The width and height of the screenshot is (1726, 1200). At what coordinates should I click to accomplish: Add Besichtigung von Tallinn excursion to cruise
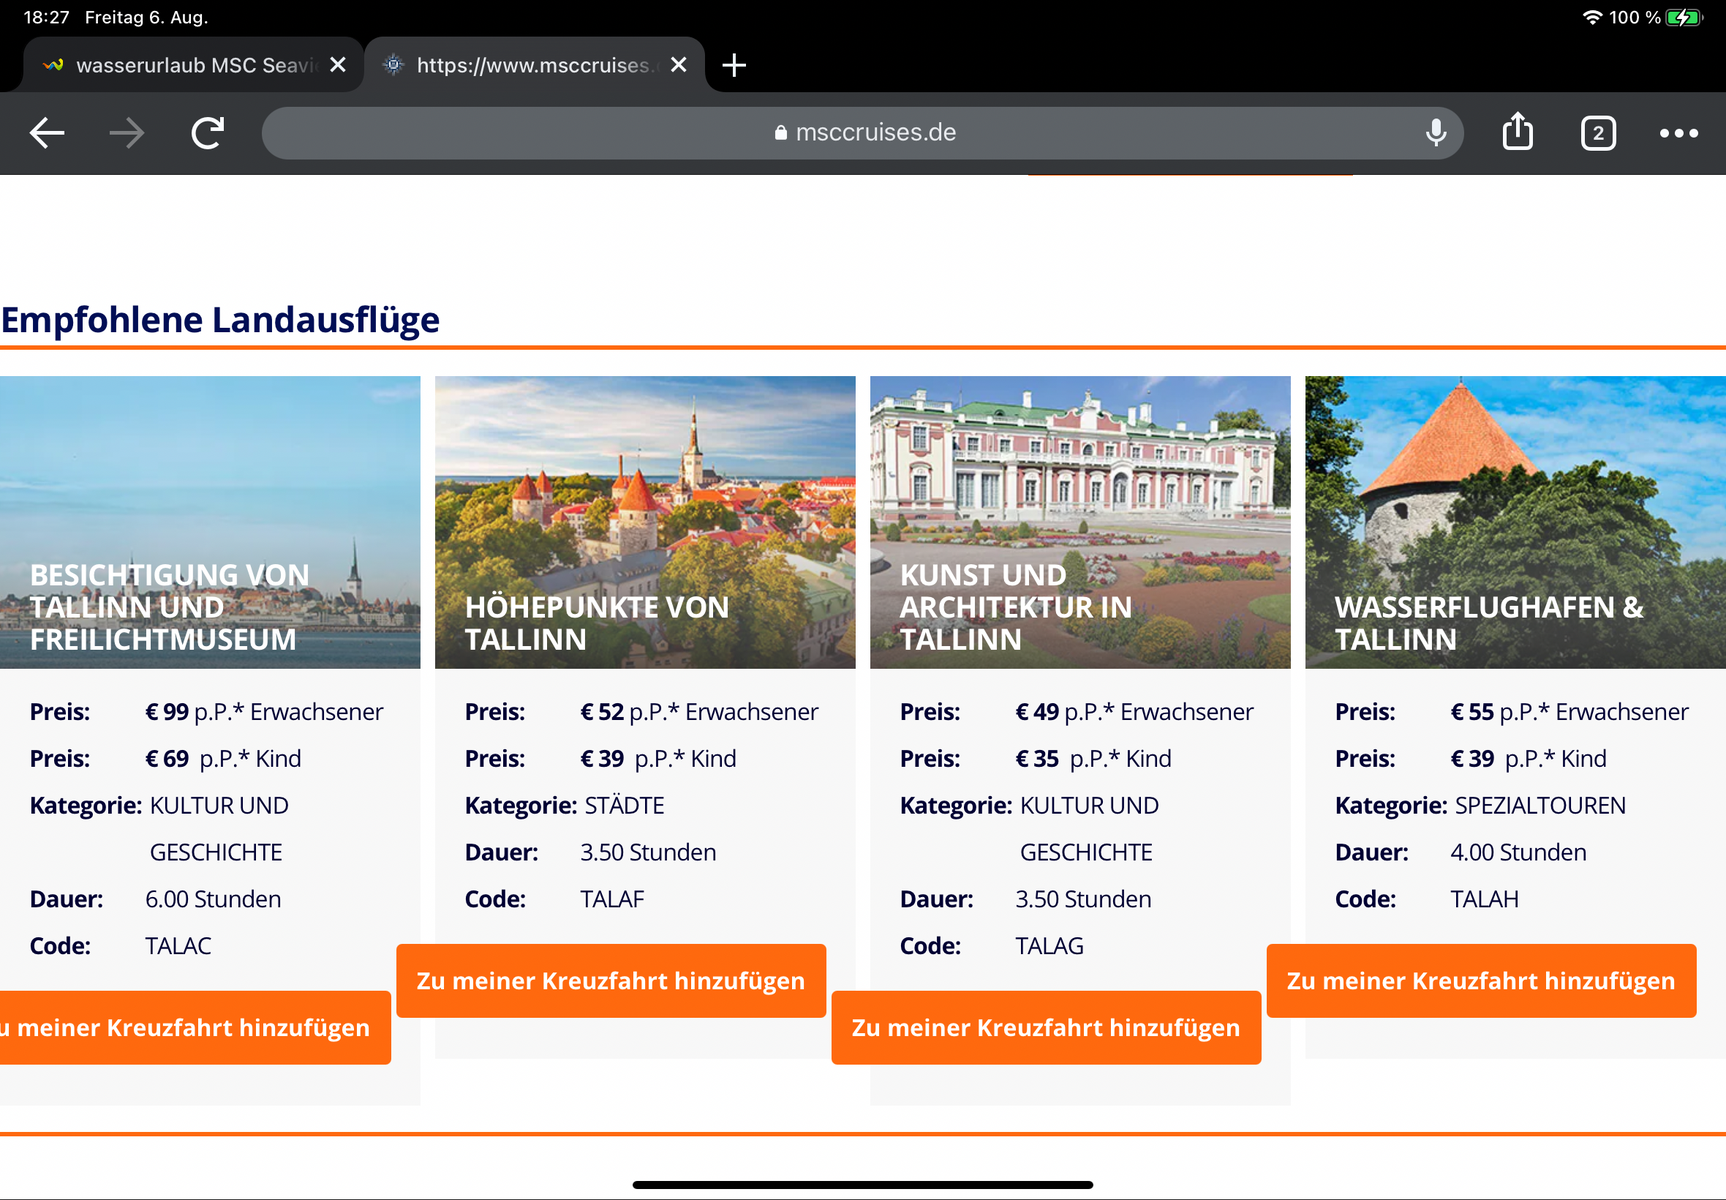pyautogui.click(x=192, y=1028)
